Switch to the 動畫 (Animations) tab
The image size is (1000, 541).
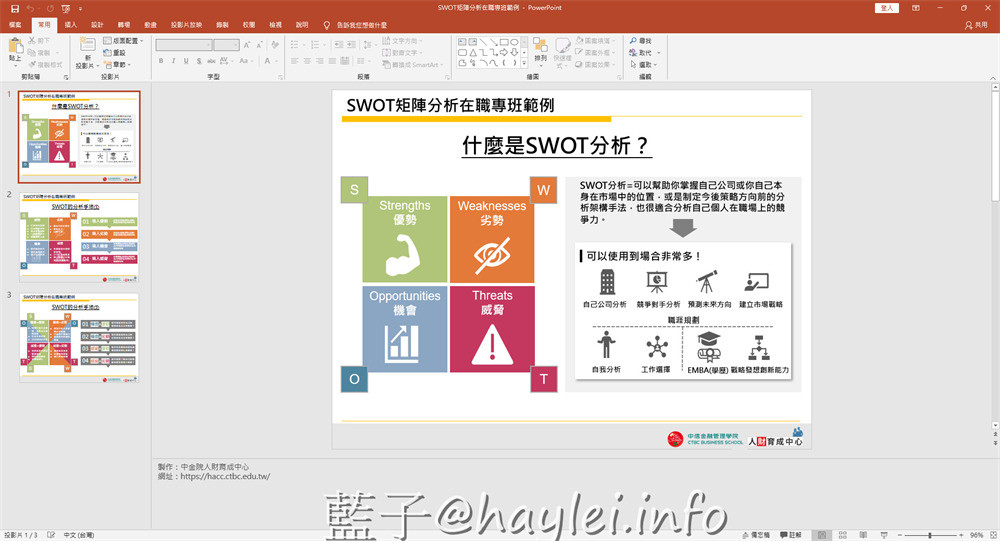tap(151, 25)
